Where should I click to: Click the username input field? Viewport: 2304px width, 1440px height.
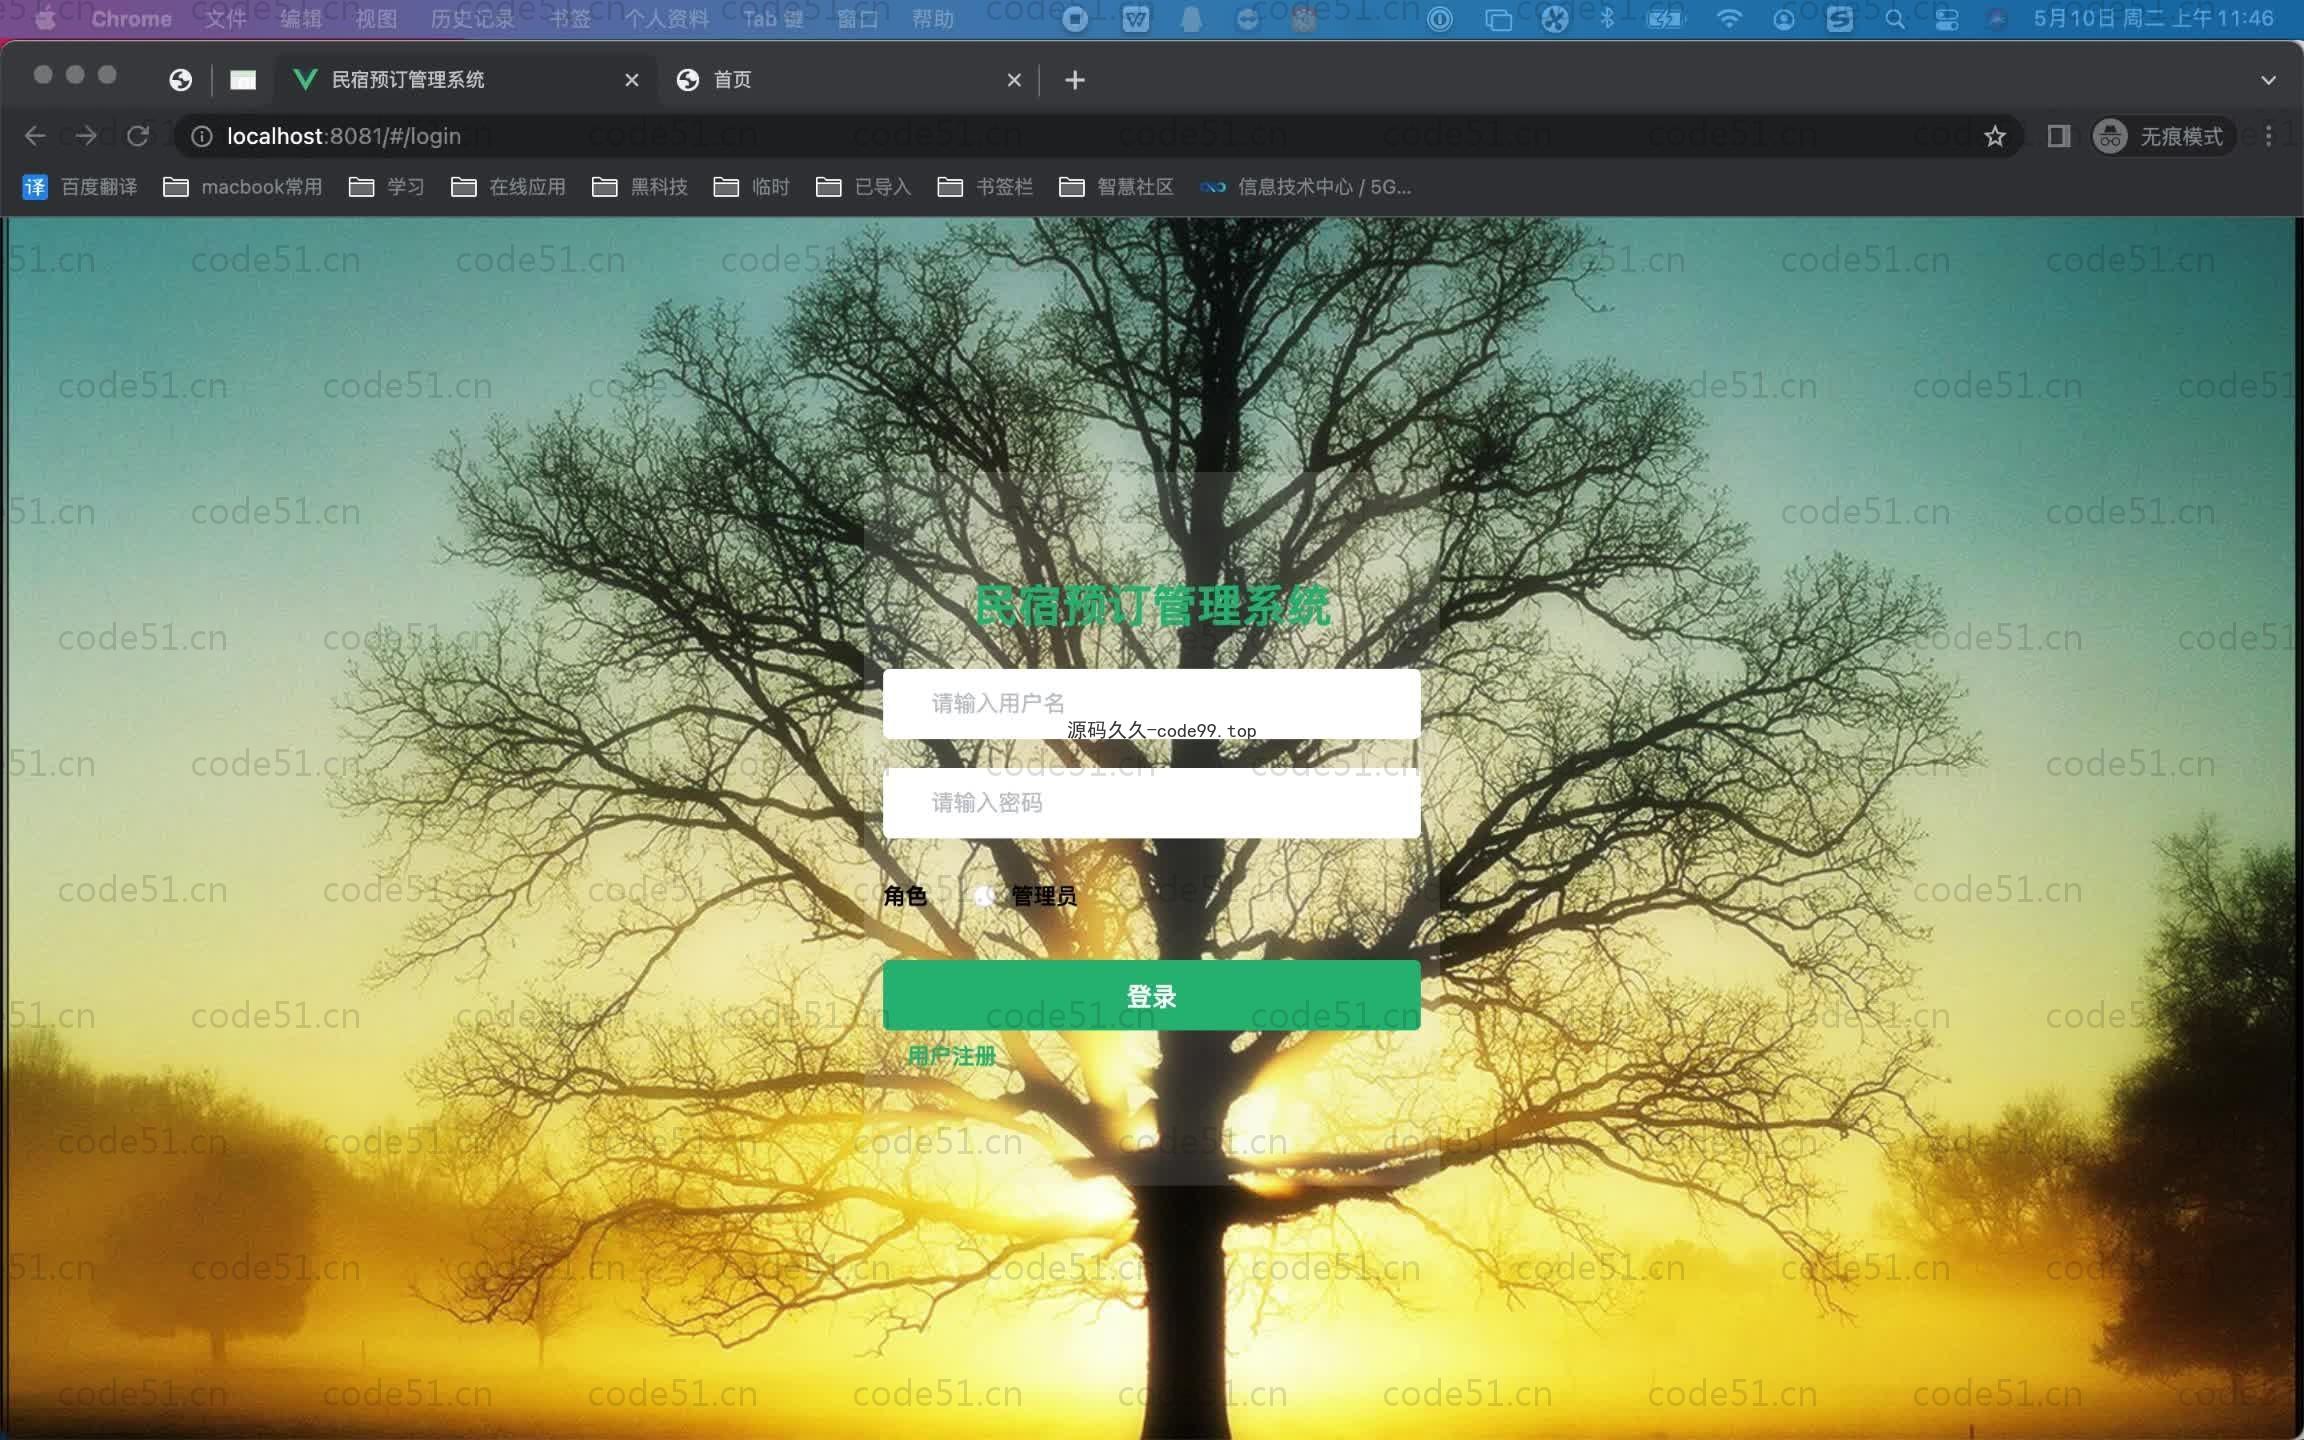1151,704
